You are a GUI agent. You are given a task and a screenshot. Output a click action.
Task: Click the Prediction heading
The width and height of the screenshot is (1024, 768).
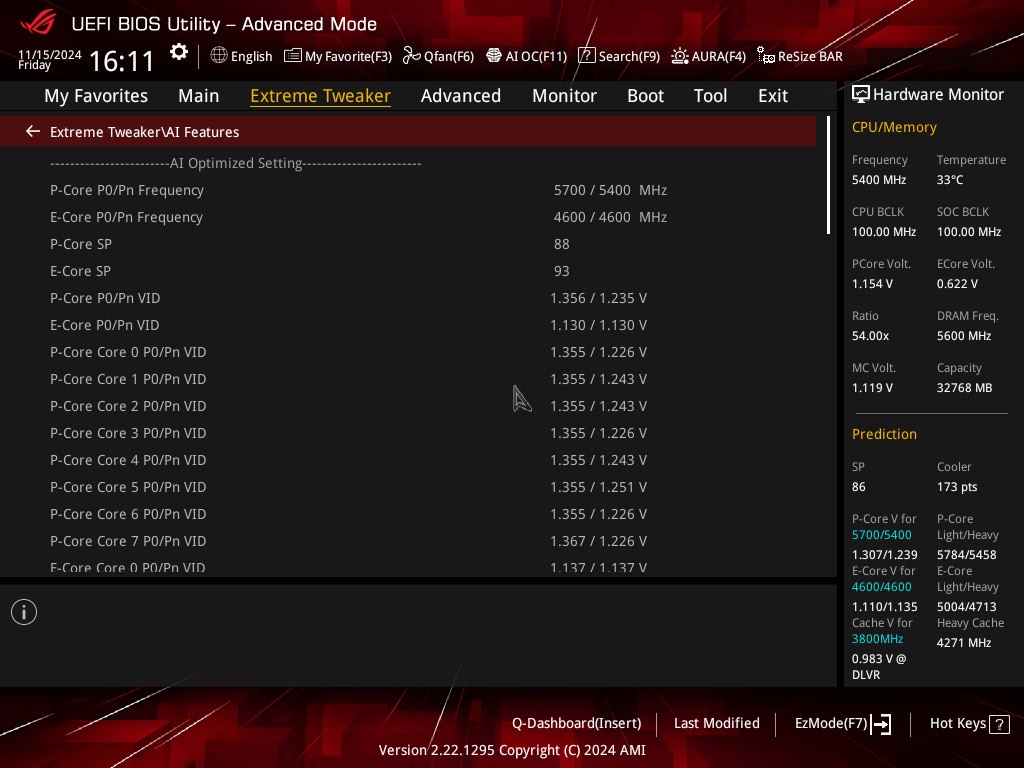(884, 434)
